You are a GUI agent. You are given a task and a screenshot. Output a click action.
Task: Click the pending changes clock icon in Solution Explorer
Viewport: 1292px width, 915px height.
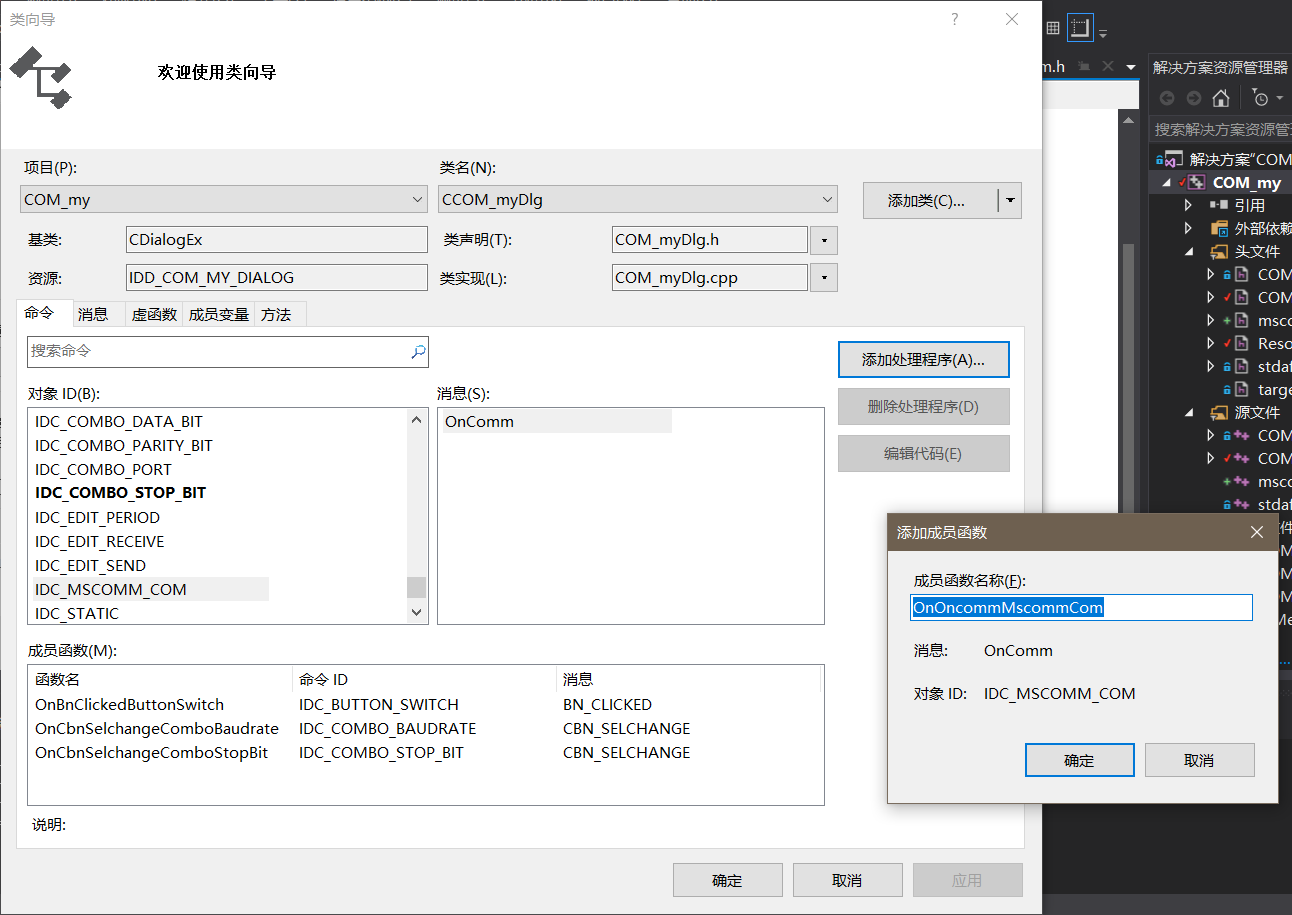click(1262, 97)
